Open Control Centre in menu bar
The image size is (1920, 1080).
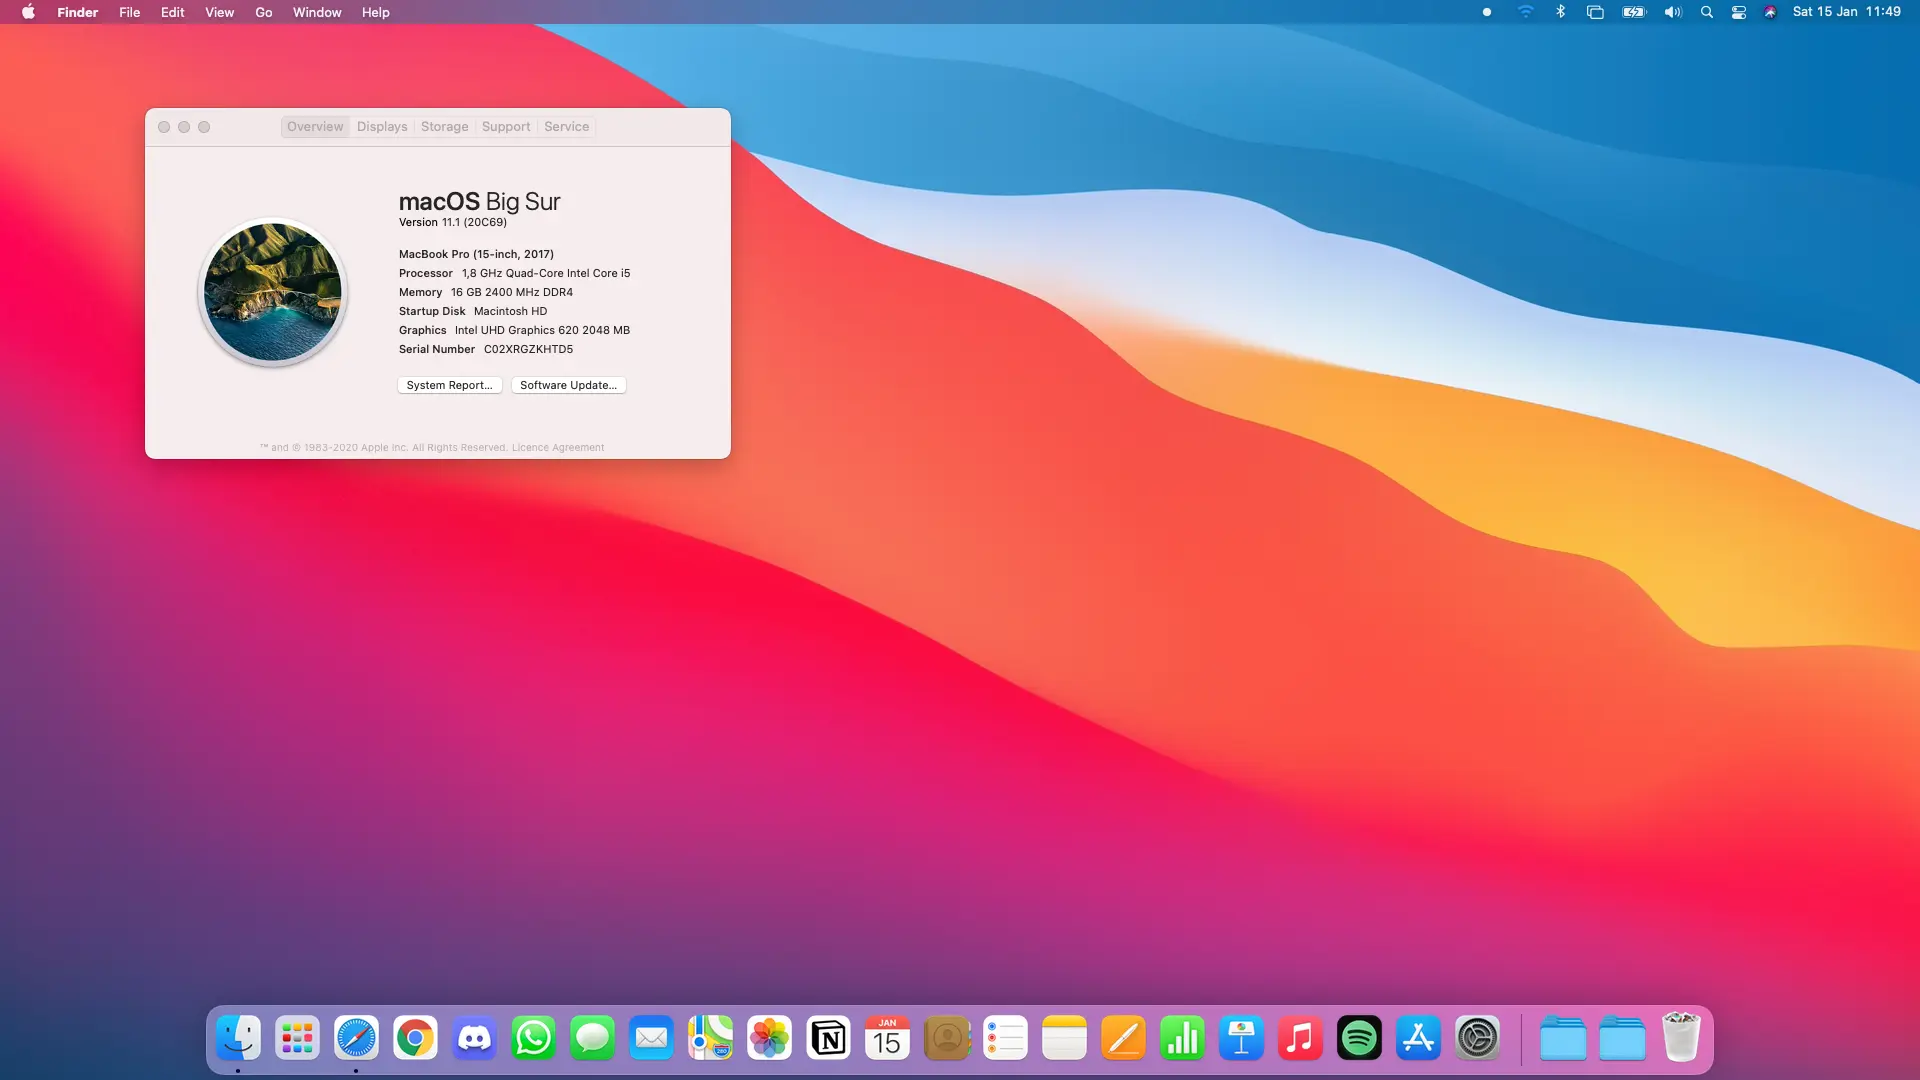point(1739,12)
